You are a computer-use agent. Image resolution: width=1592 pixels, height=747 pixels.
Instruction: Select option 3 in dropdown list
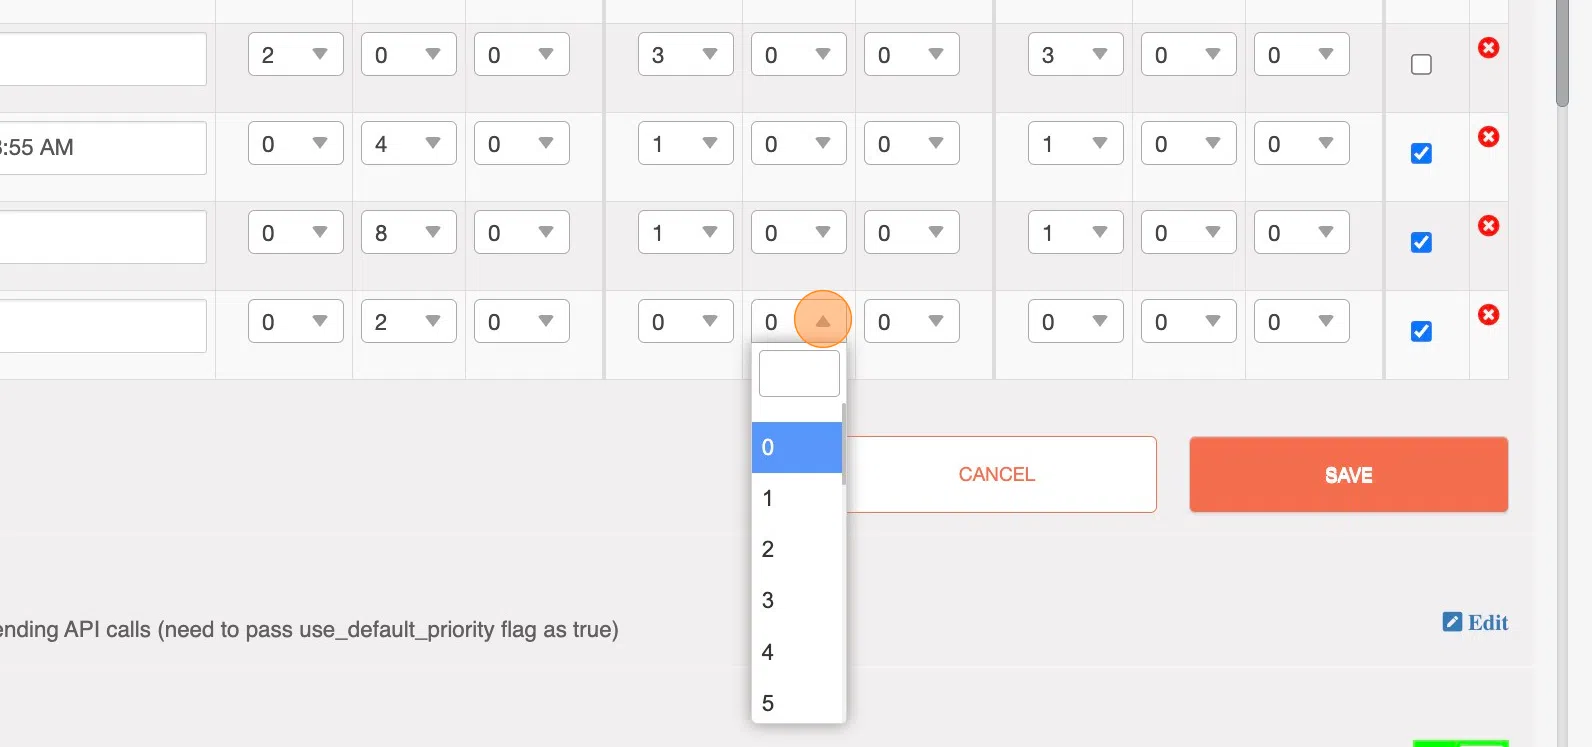tap(797, 600)
